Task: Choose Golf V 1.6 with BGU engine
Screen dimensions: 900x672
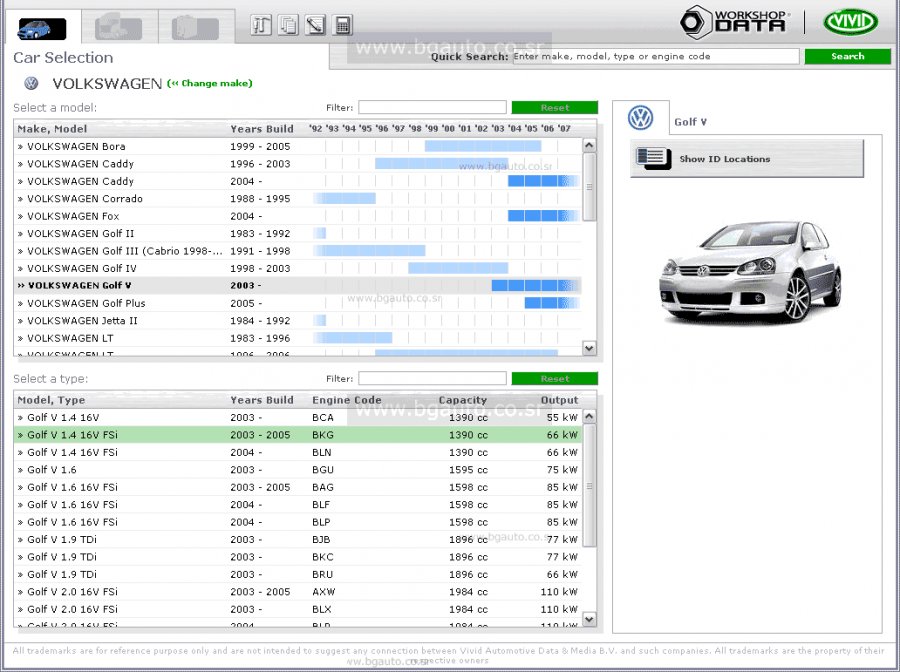Action: [297, 469]
